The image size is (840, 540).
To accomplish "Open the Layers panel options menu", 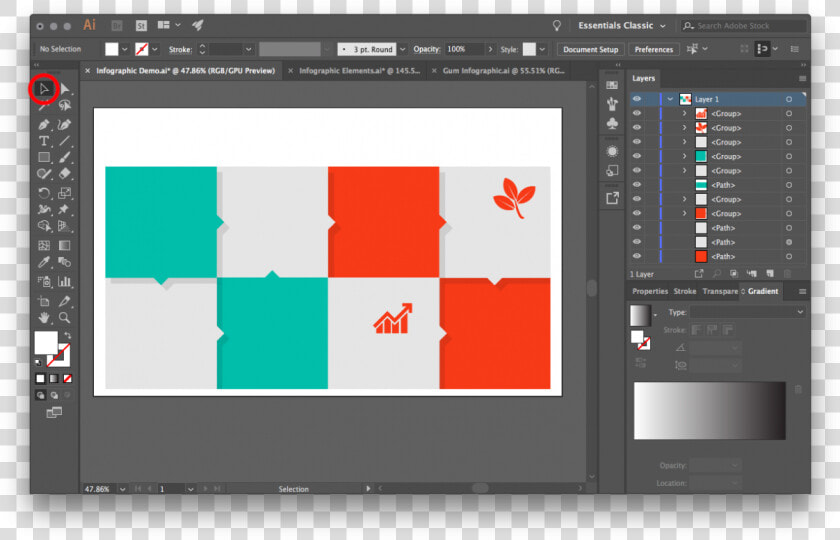I will pyautogui.click(x=802, y=79).
